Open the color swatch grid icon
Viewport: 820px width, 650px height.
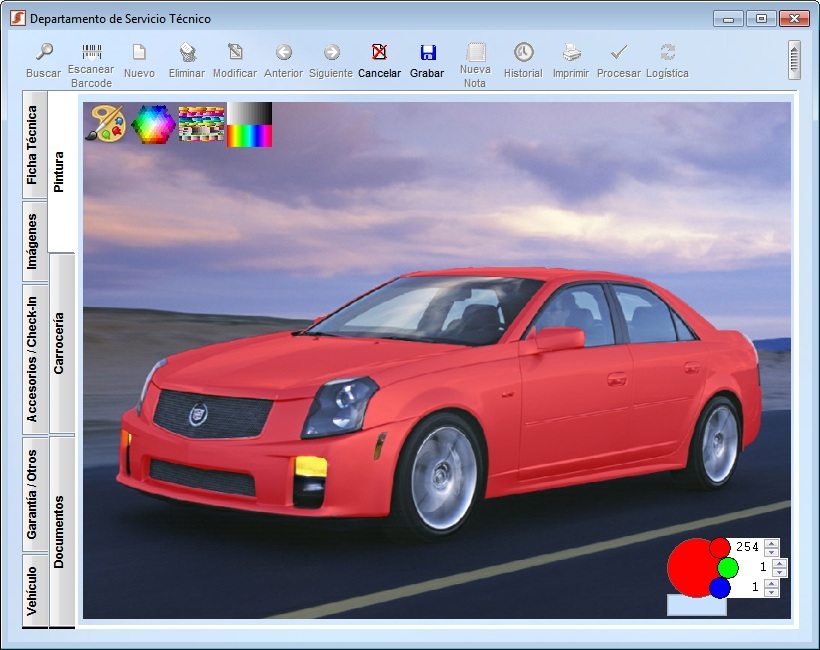[x=201, y=124]
